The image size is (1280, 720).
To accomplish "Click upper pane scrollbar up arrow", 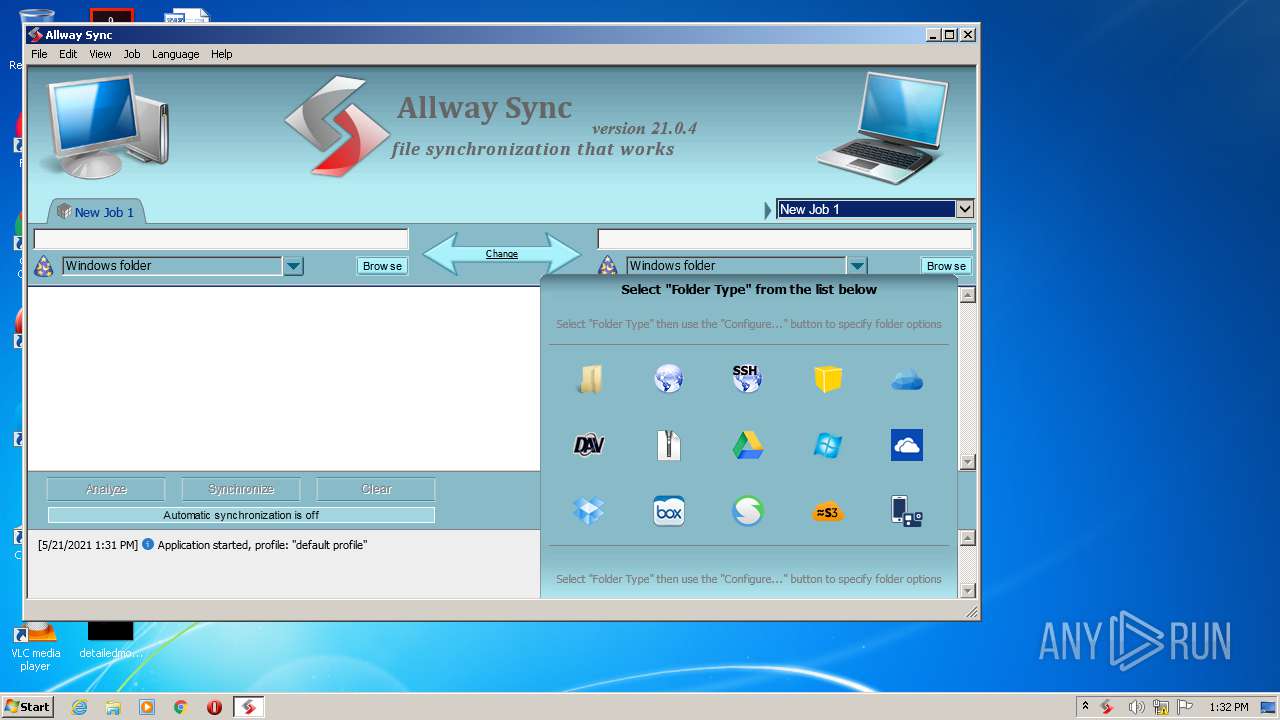I will tap(967, 295).
